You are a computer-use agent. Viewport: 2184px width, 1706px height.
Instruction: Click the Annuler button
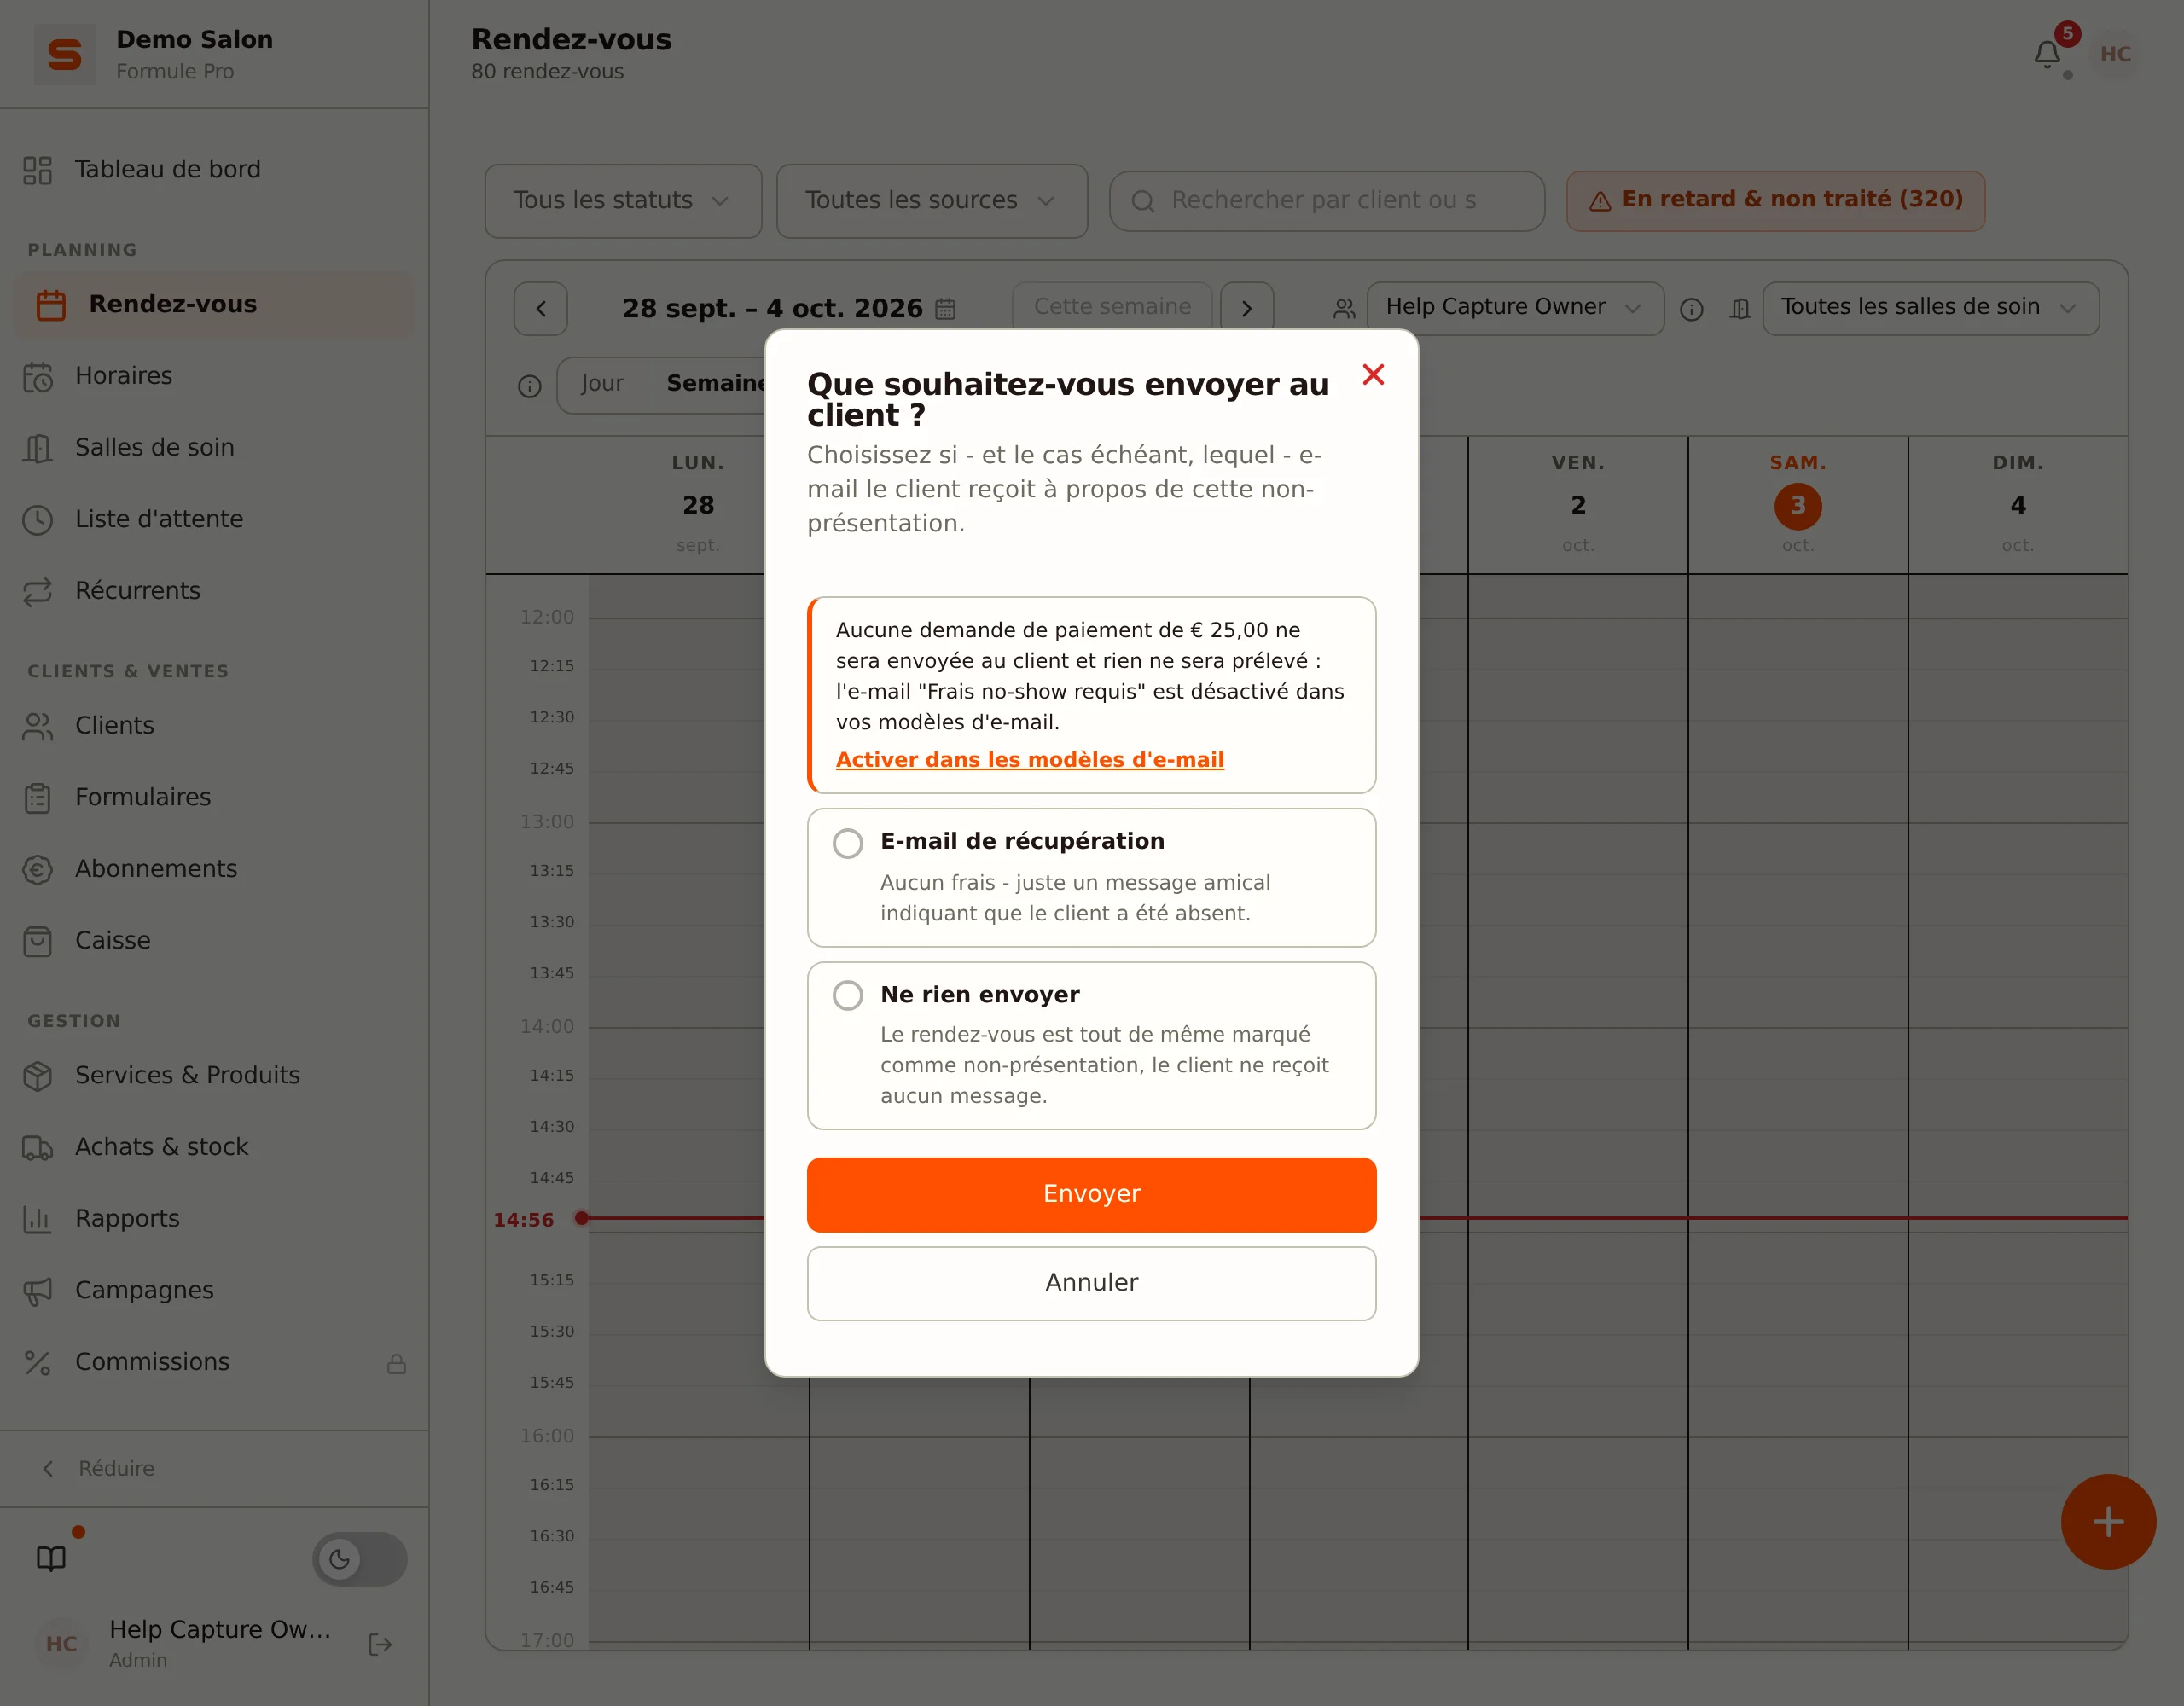pyautogui.click(x=1091, y=1283)
